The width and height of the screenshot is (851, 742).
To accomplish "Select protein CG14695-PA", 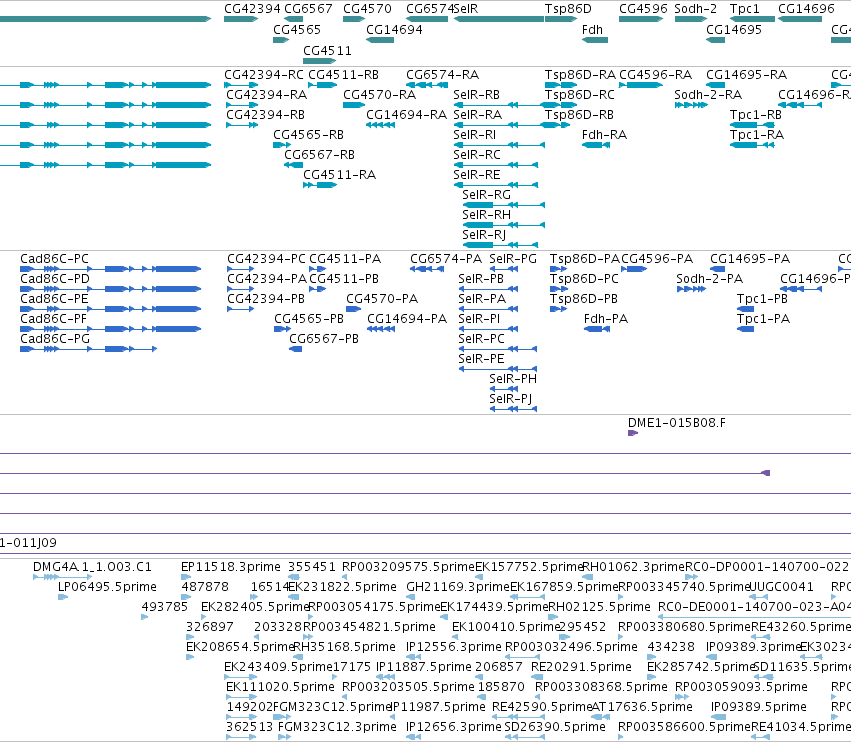I will click(x=750, y=259).
